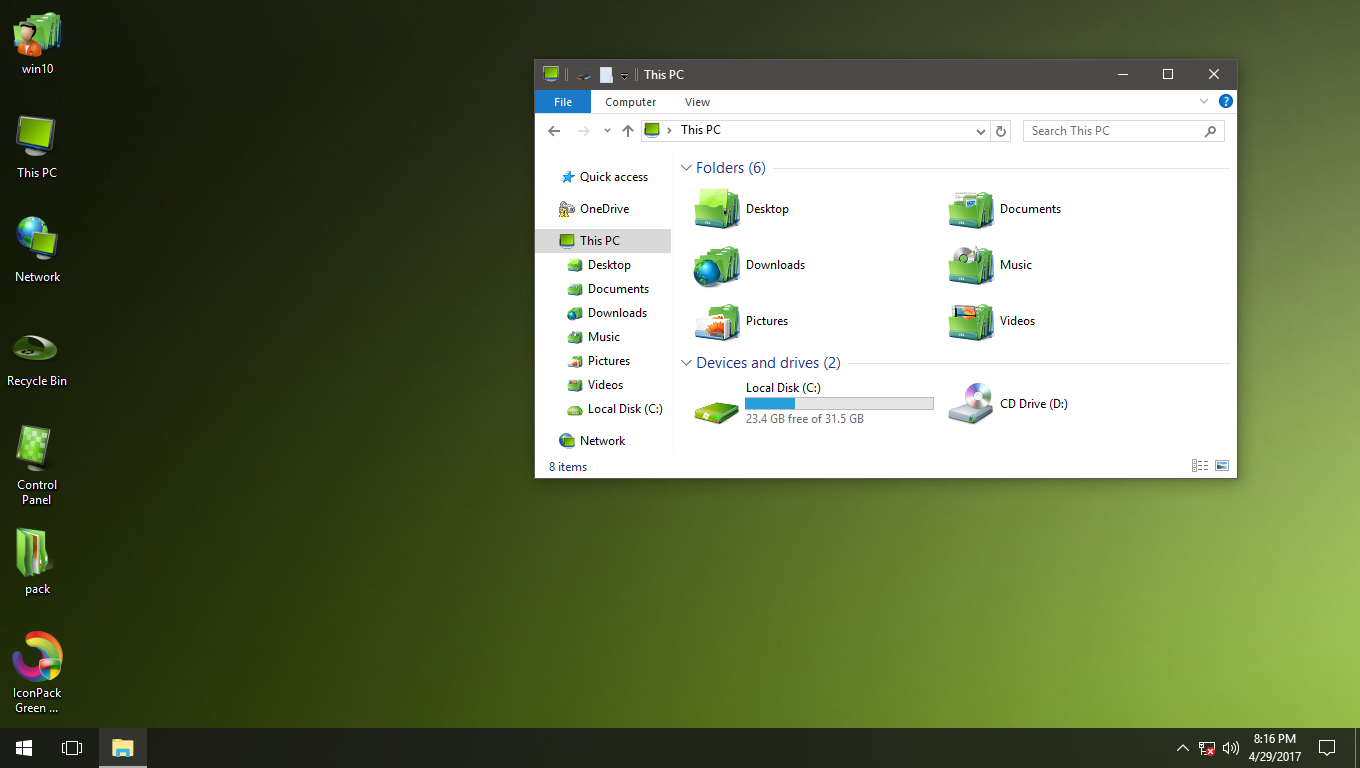
Task: Click the Local Disk (C:) usage bar
Action: click(838, 403)
